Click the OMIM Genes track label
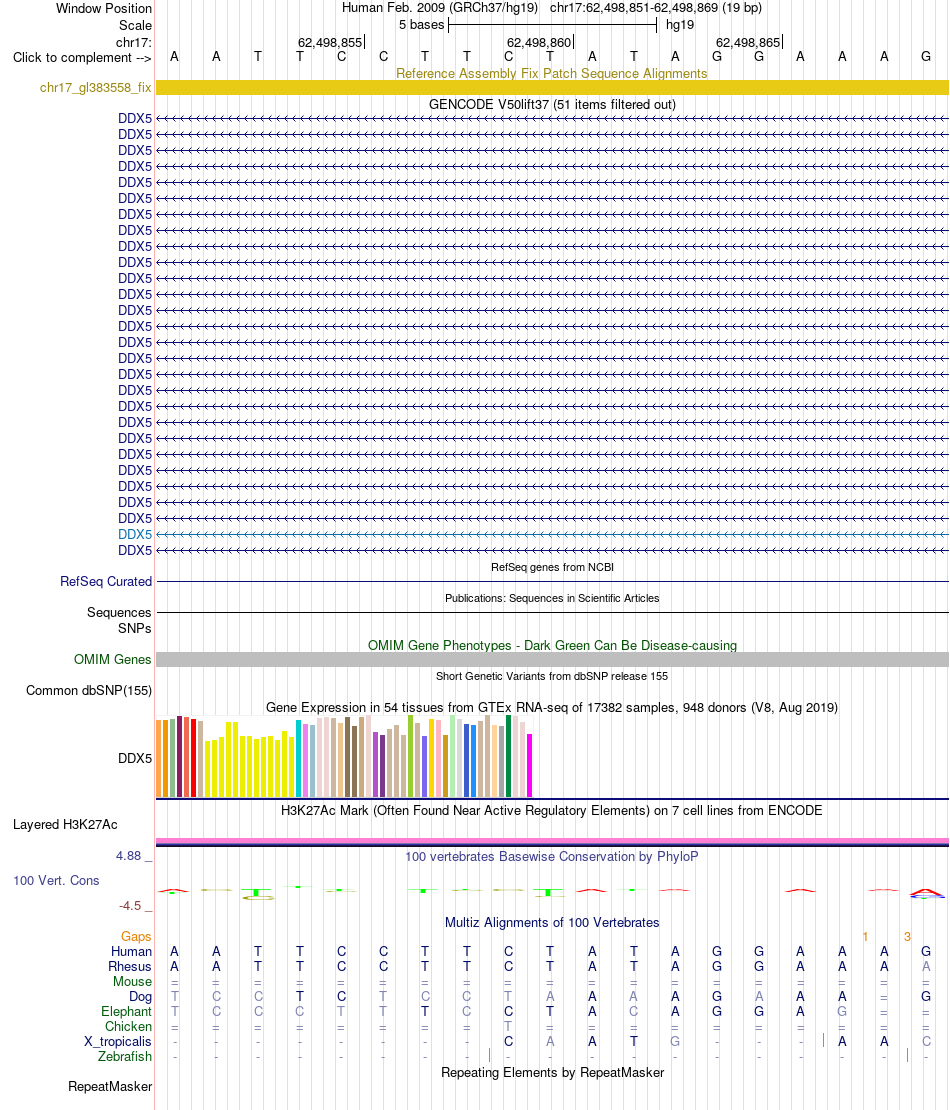This screenshot has height=1110, width=950. pyautogui.click(x=113, y=660)
